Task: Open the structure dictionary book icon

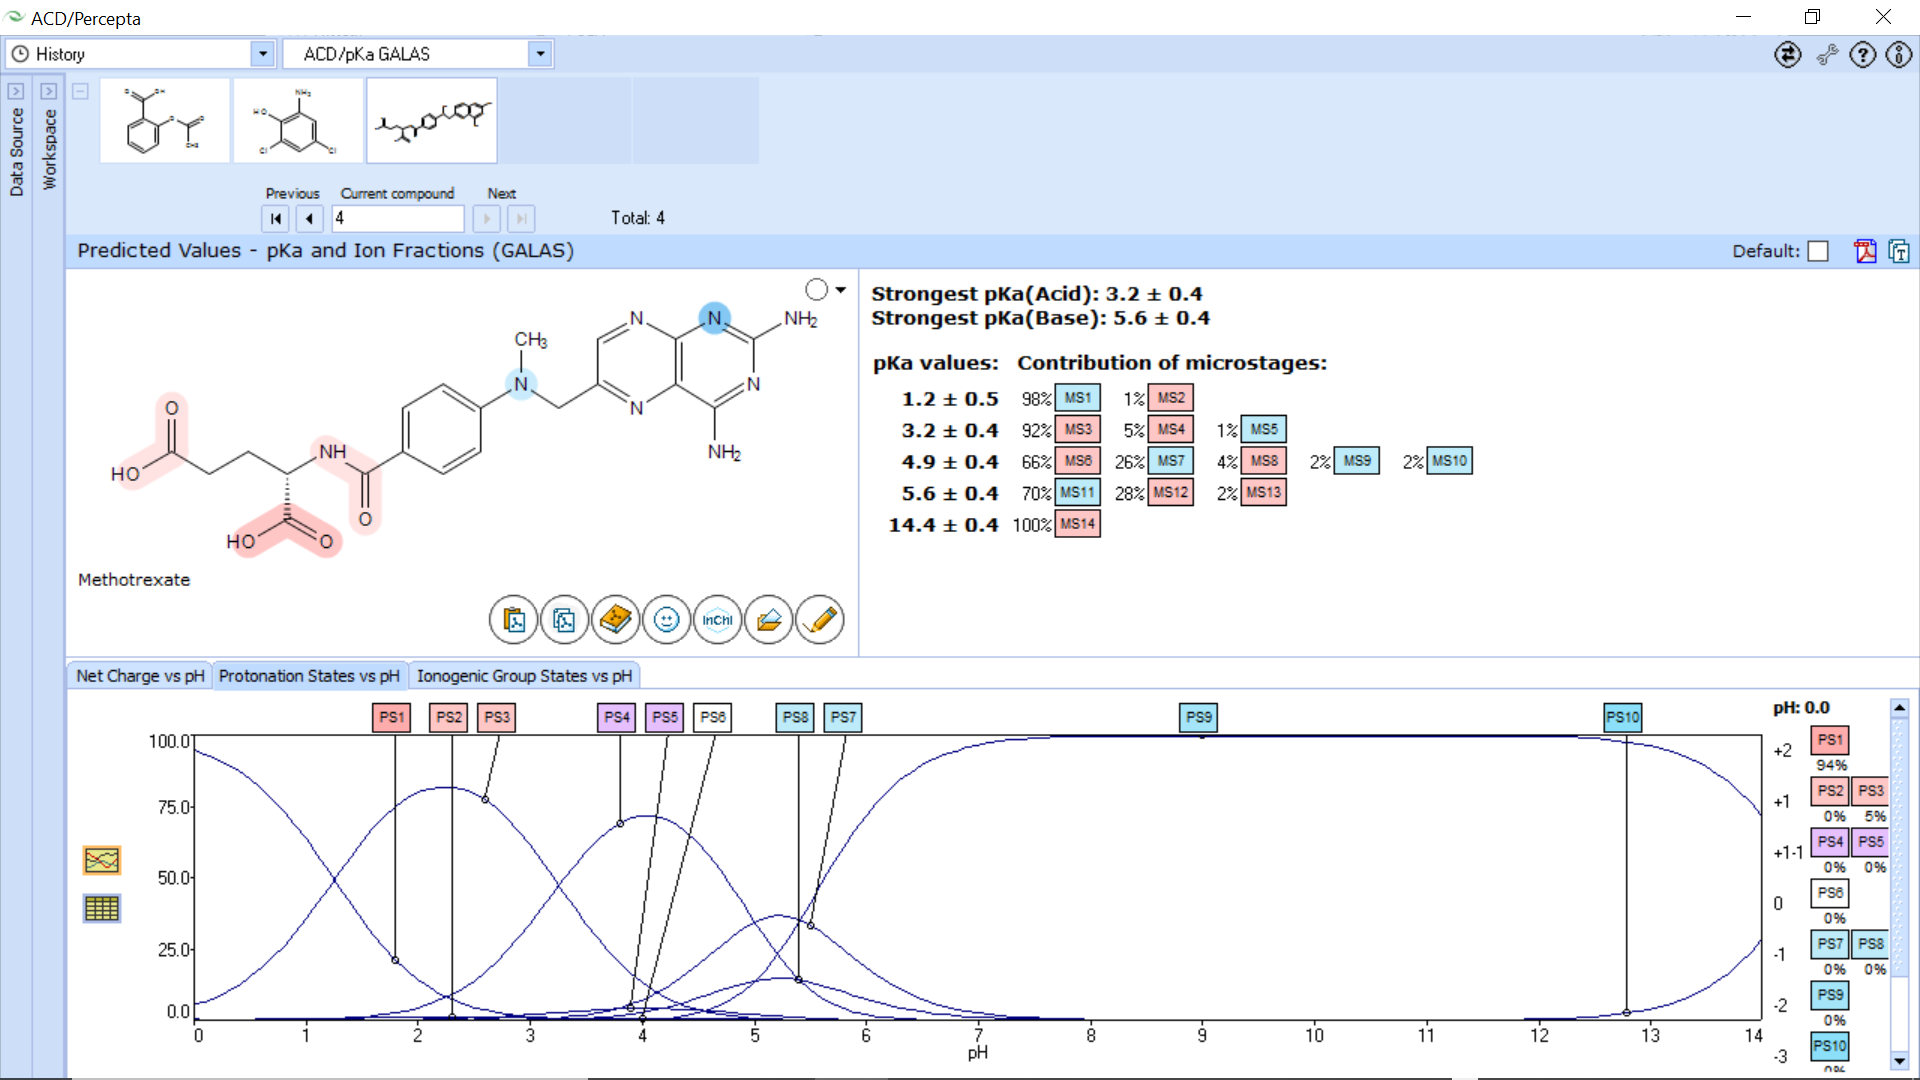Action: coord(616,620)
